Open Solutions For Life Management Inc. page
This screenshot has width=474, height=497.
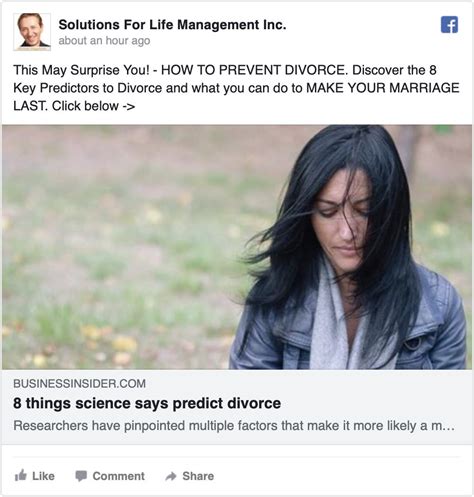(172, 25)
